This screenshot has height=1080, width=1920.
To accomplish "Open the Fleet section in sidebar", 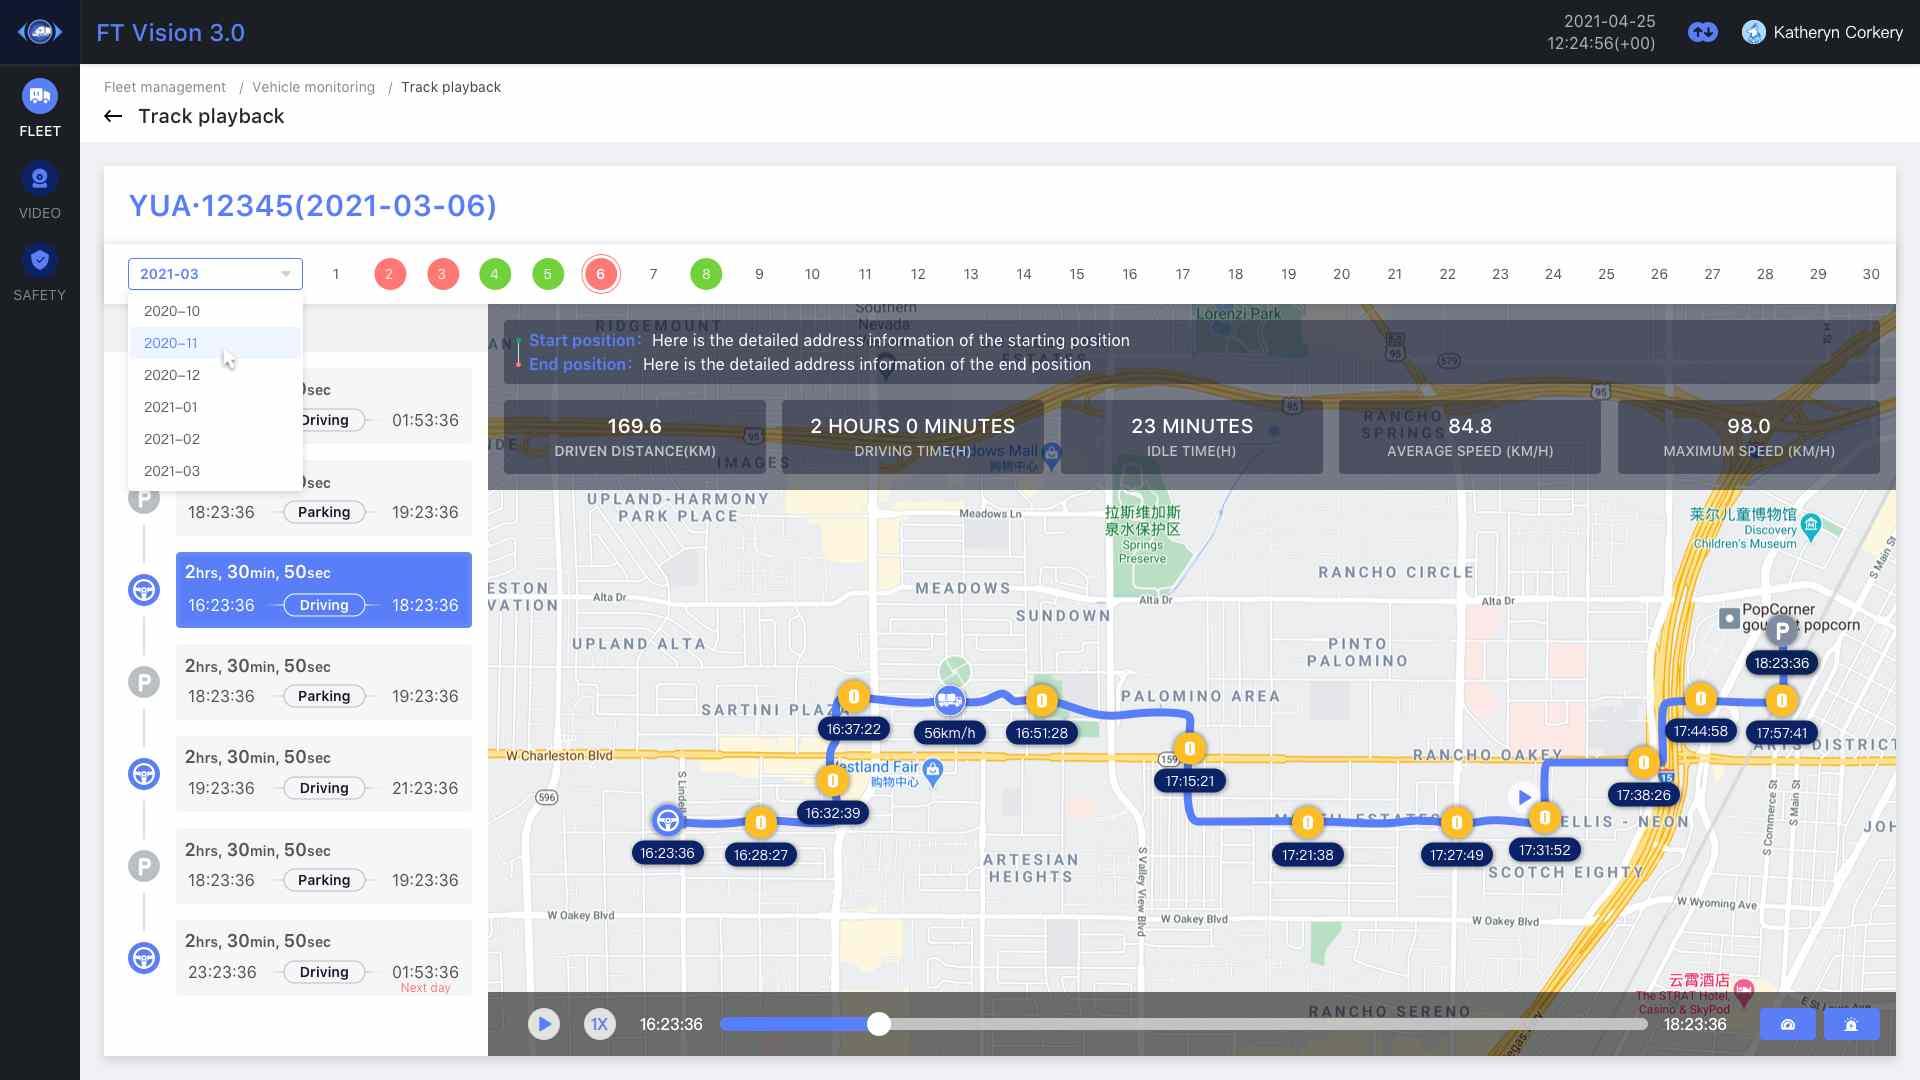I will (40, 107).
